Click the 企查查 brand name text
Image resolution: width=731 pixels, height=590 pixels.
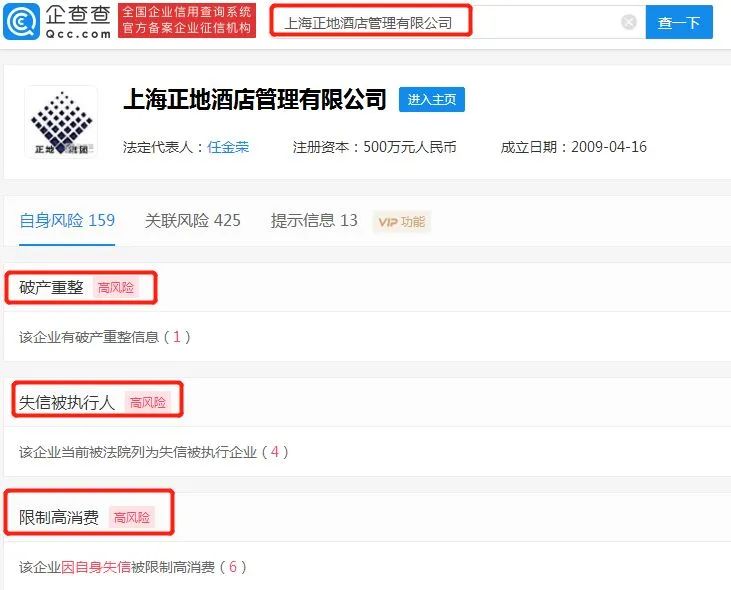[79, 15]
